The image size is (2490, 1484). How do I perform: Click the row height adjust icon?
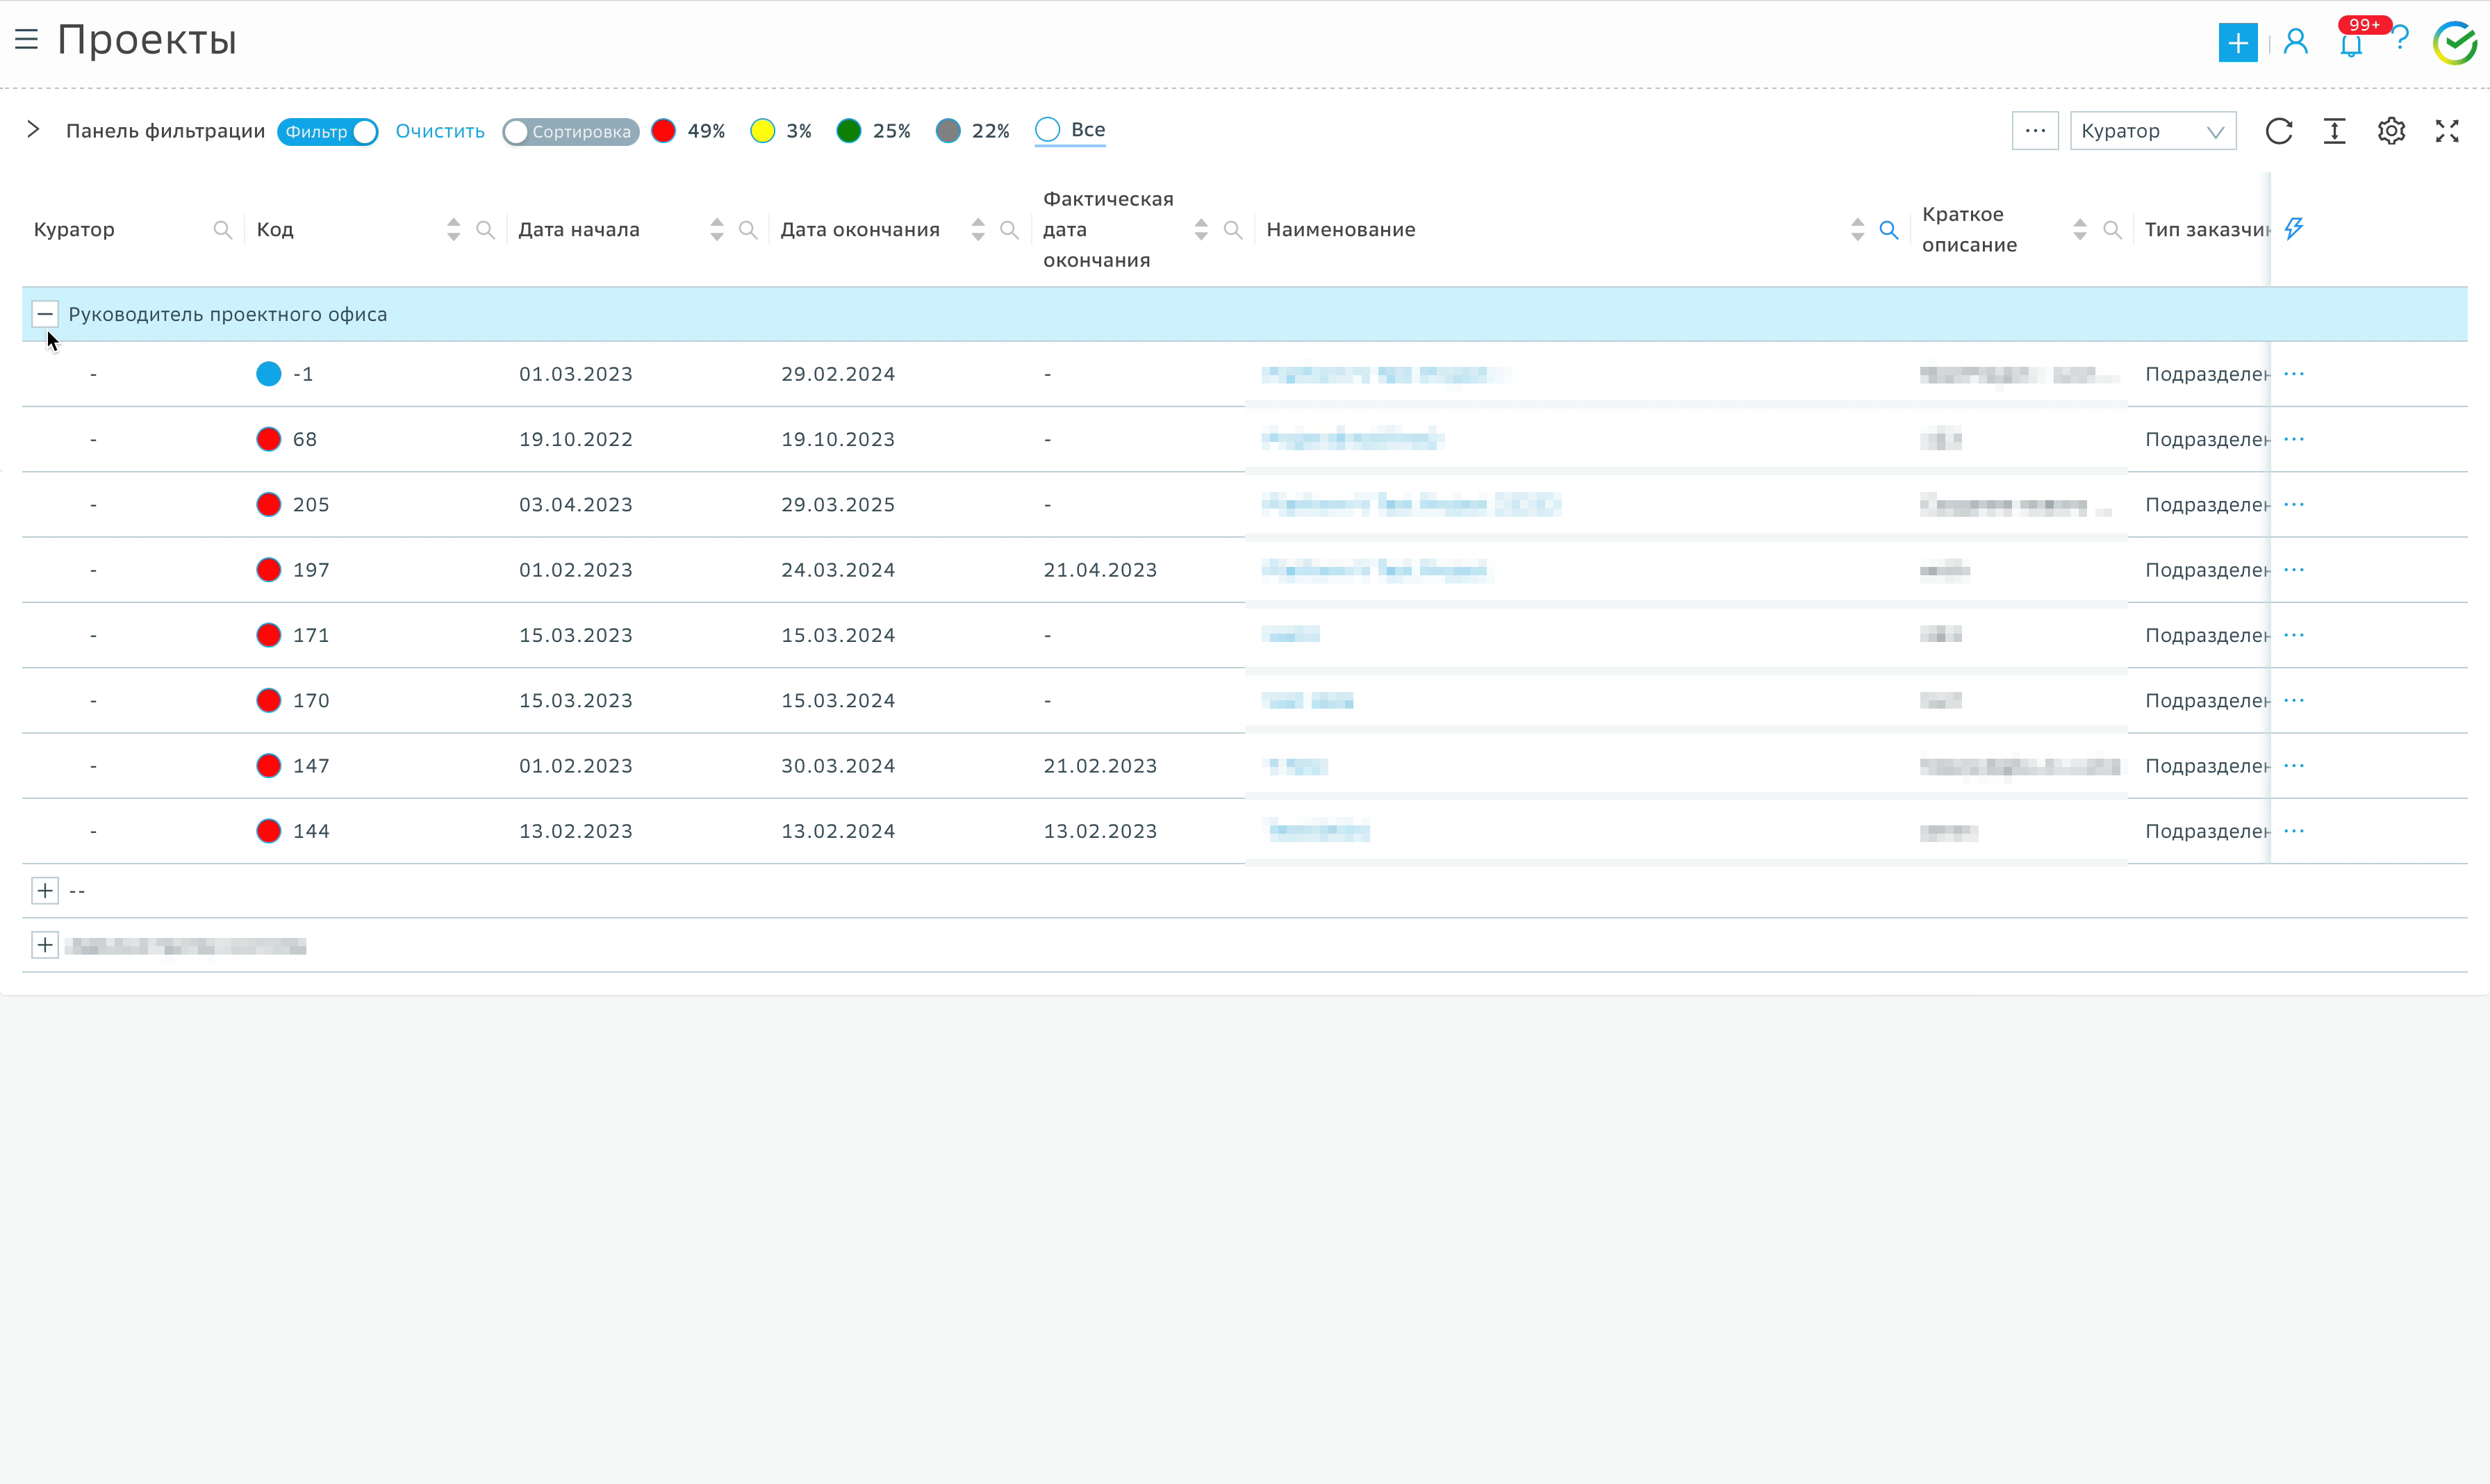point(2334,131)
